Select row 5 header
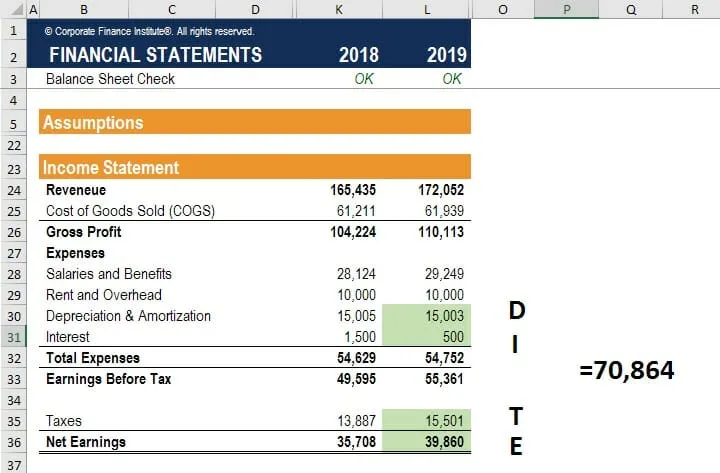 14,123
